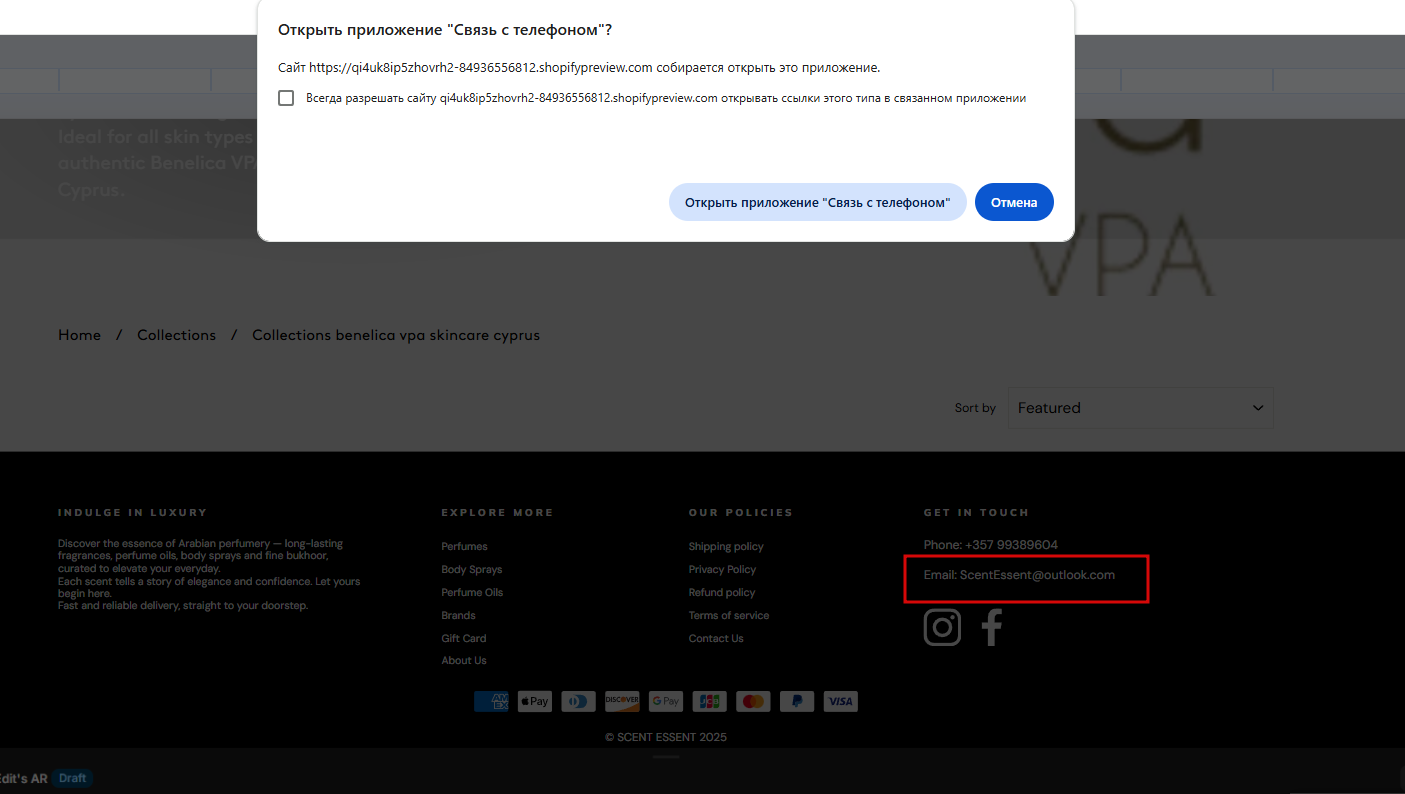Viewport: 1405px width, 794px height.
Task: Click the "GET IN TOUCH" footer heading
Action: [x=976, y=512]
